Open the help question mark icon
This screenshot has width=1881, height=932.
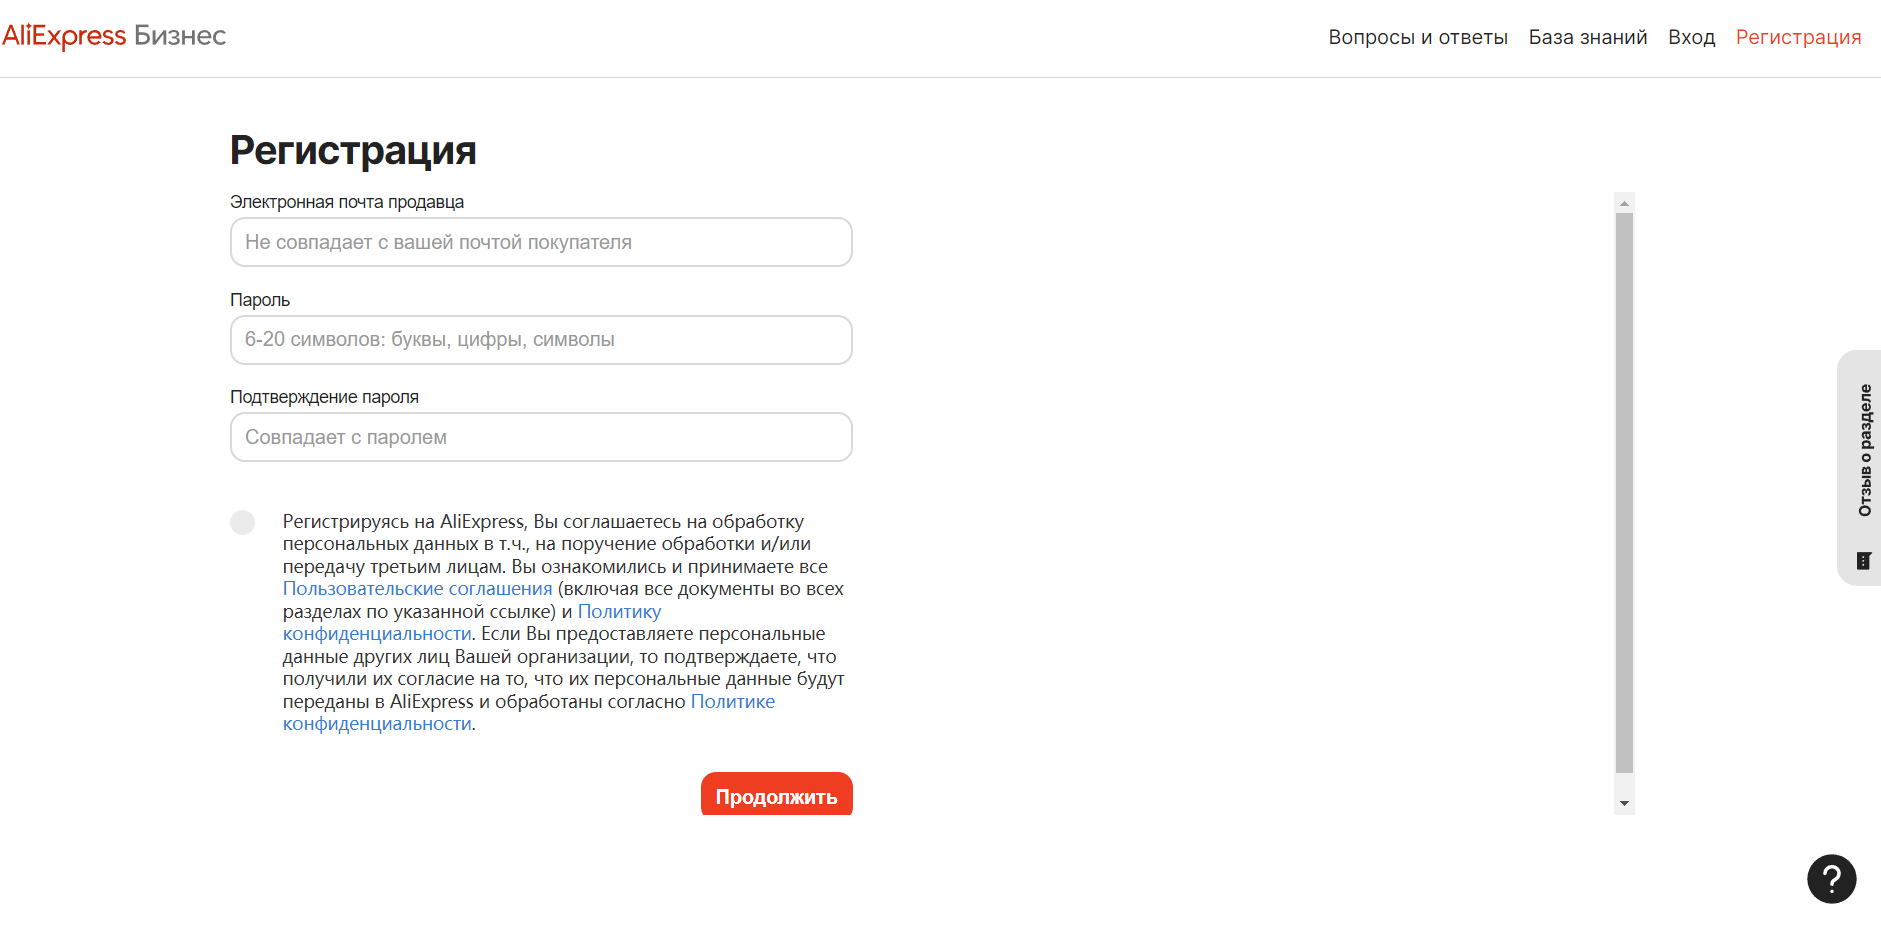pos(1831,879)
